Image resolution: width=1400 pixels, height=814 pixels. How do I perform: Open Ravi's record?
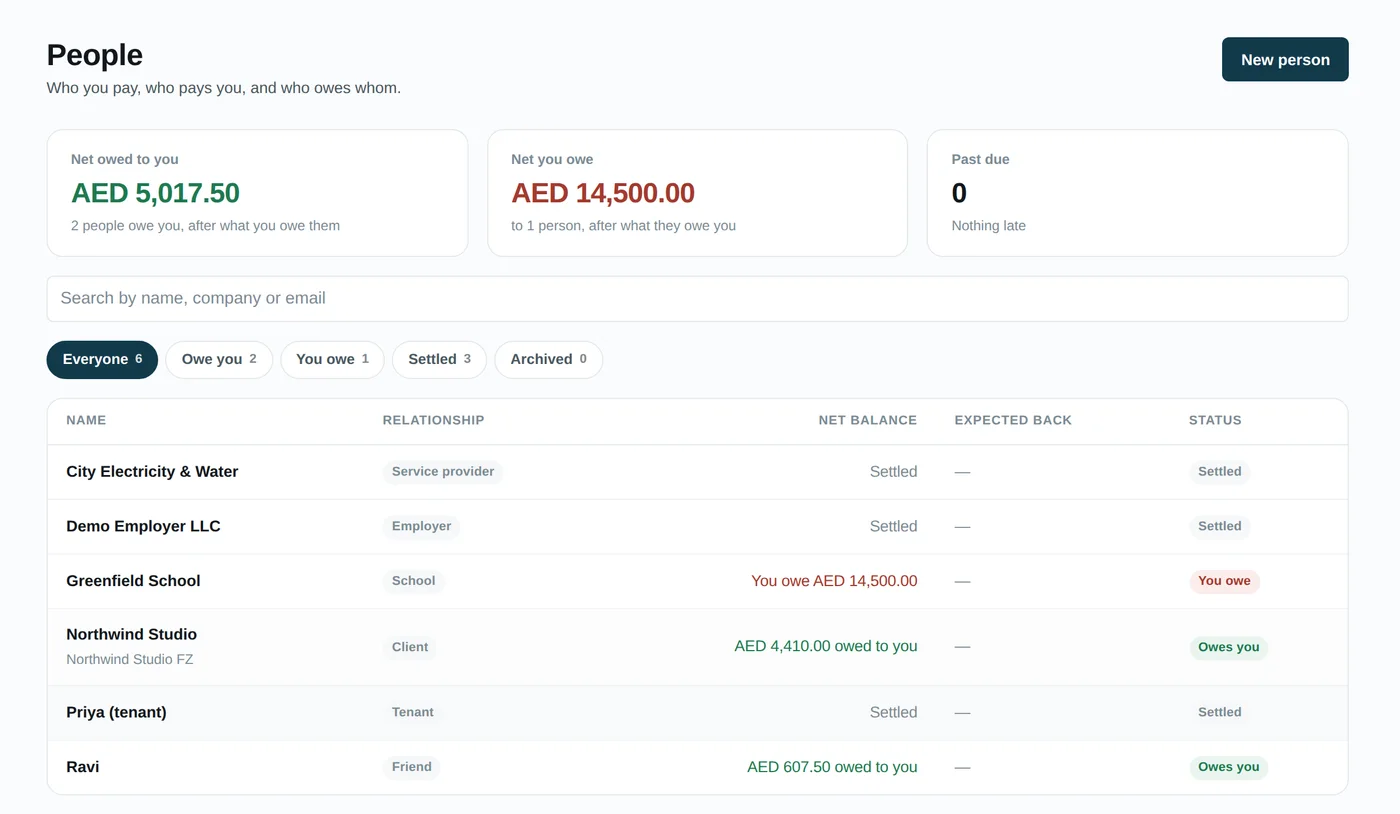(x=697, y=767)
